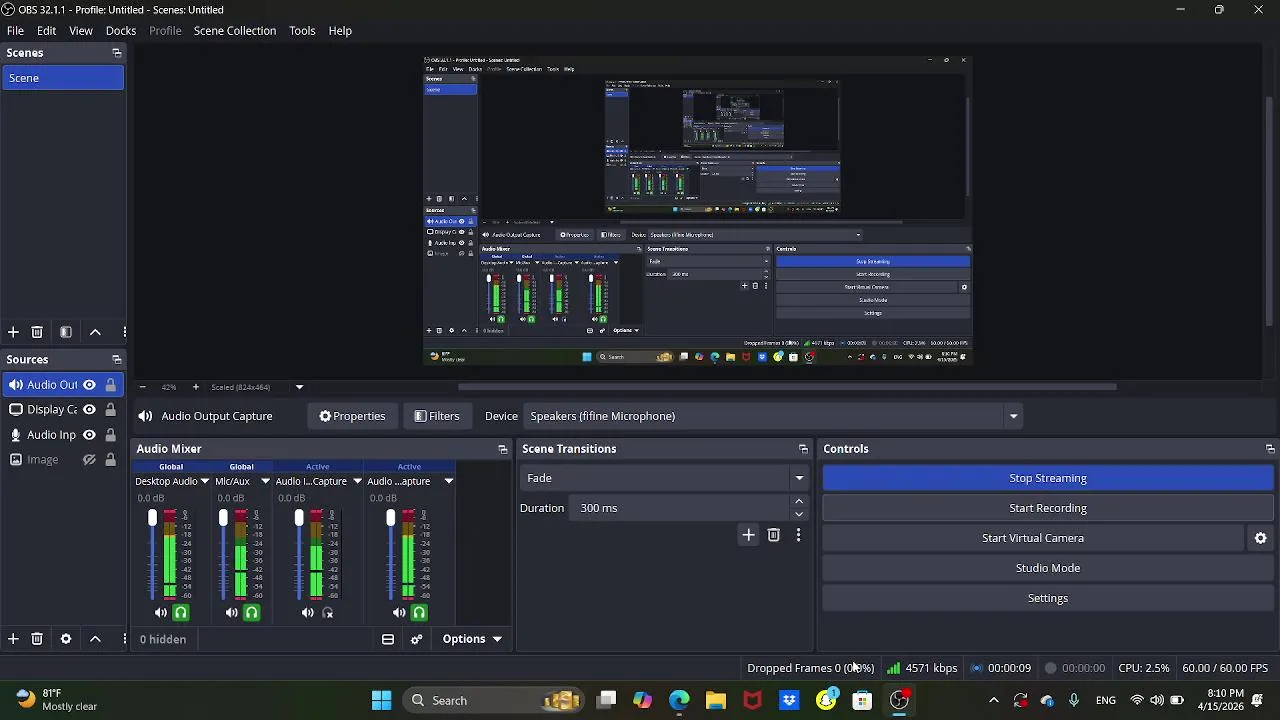Open scene filters icon in the Scenes toolbar
Viewport: 1280px width, 720px height.
pyautogui.click(x=66, y=332)
